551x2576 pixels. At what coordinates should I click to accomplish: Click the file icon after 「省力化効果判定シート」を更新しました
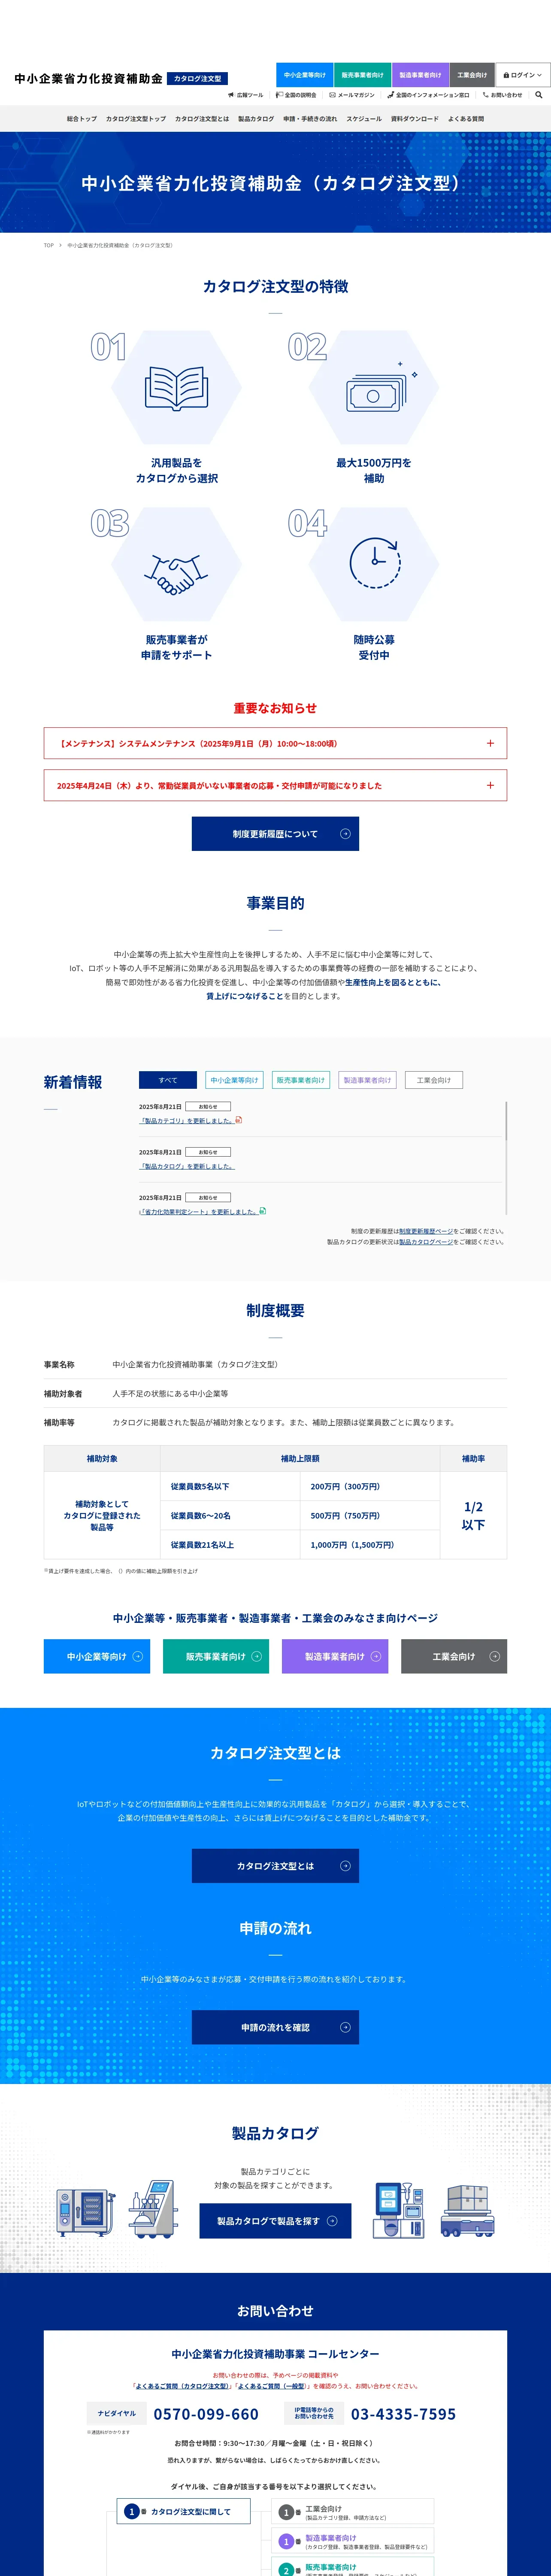[x=262, y=1211]
